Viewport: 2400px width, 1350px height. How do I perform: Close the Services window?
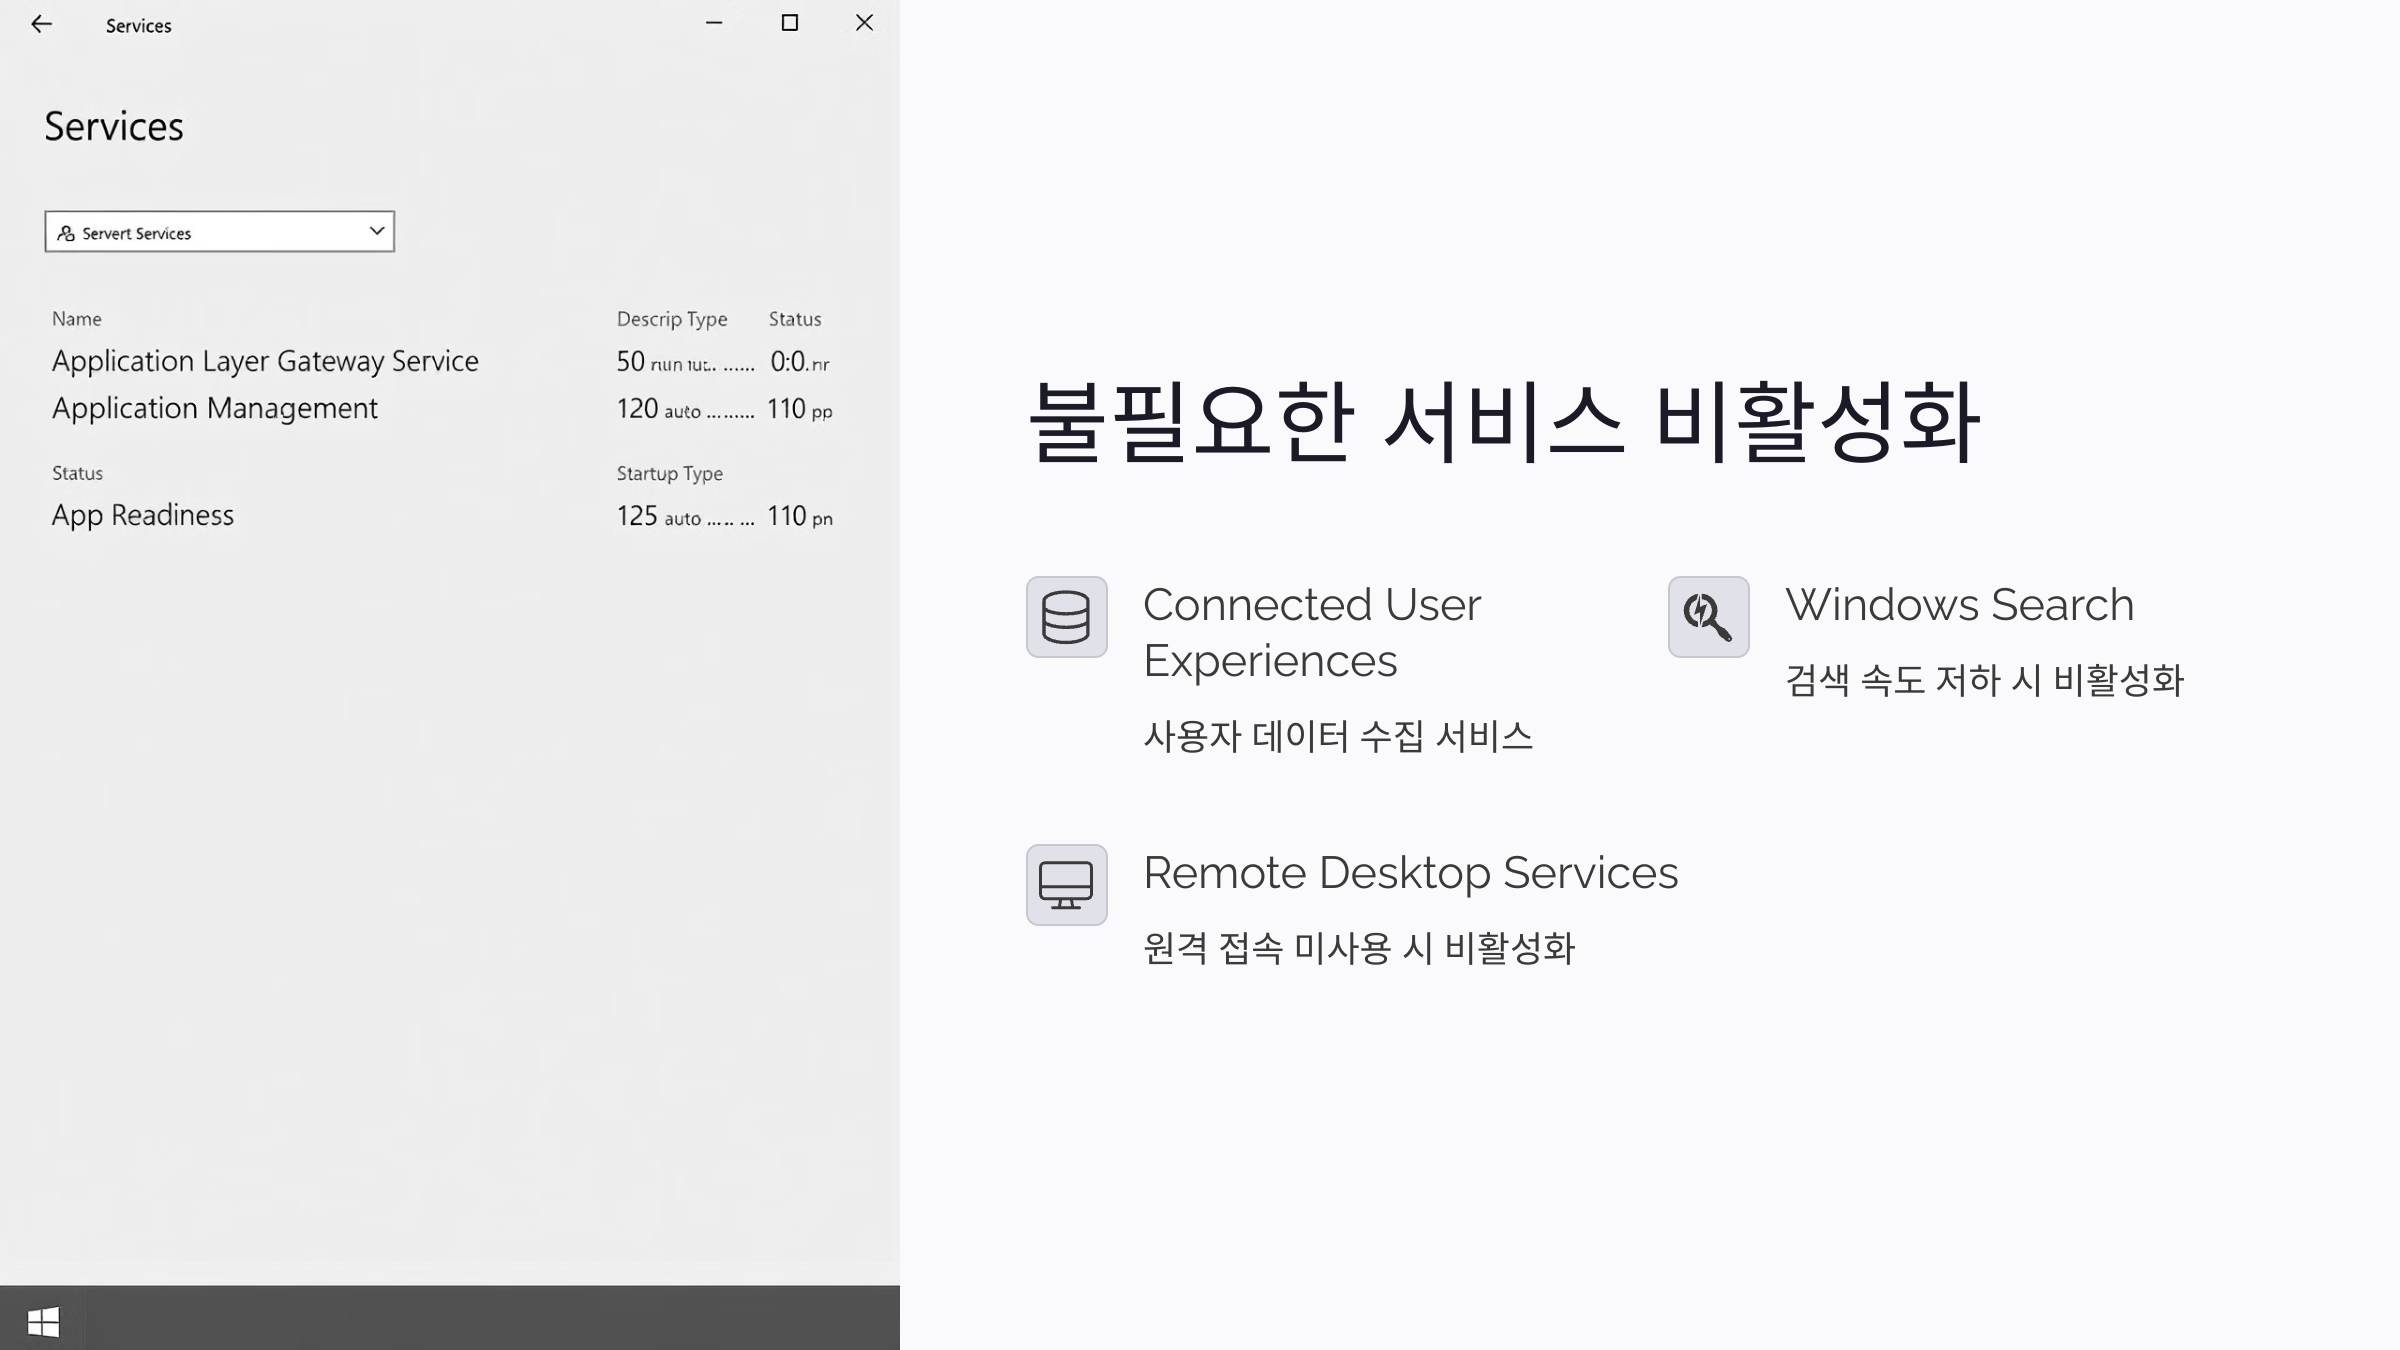[x=864, y=23]
